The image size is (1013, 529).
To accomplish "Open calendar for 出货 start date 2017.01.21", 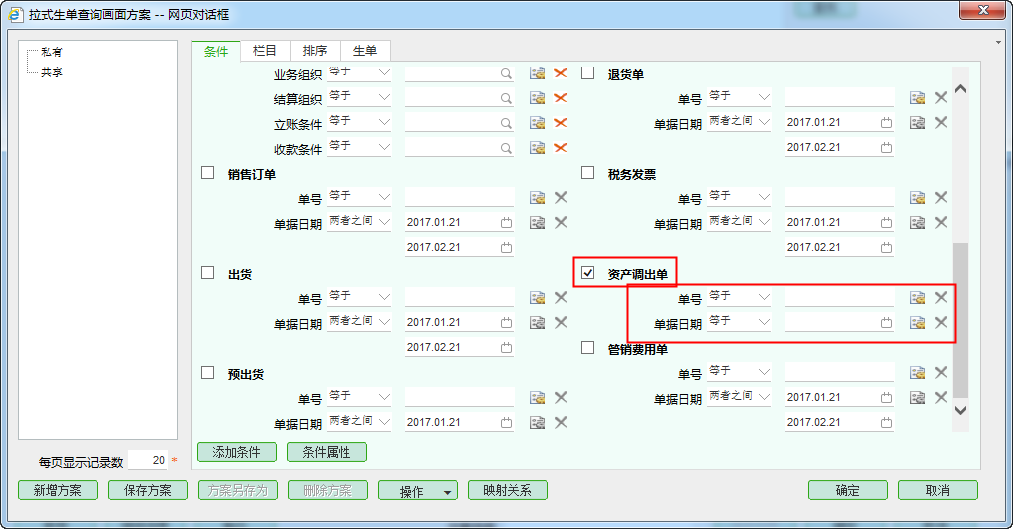I will tap(506, 323).
